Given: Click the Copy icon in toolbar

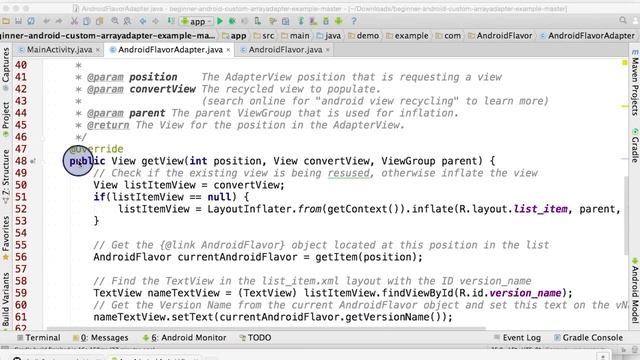Looking at the screenshot, I should pos(87,21).
